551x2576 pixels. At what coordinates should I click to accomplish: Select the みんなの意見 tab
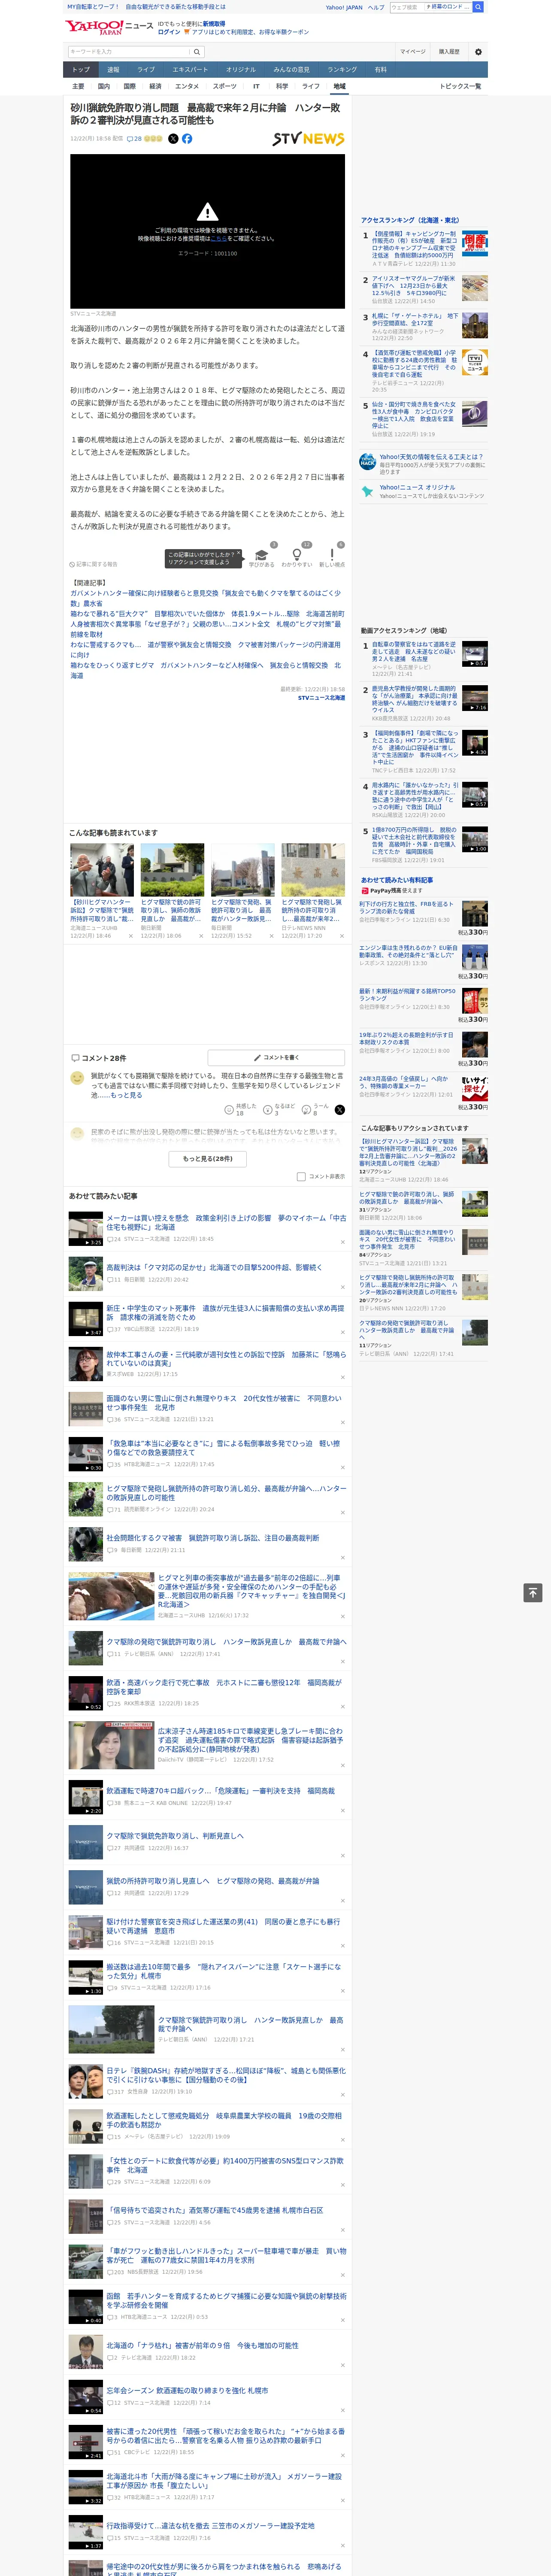292,70
